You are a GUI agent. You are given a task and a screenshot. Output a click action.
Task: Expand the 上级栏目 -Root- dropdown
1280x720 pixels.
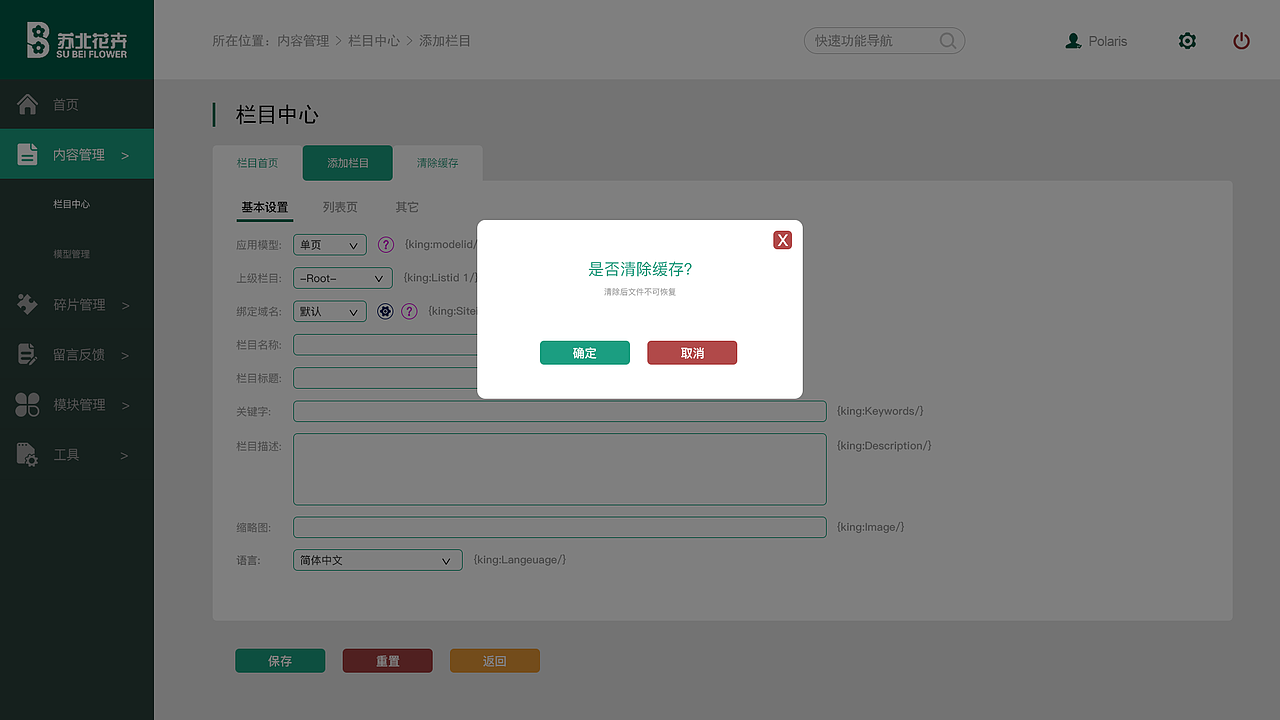click(x=342, y=277)
